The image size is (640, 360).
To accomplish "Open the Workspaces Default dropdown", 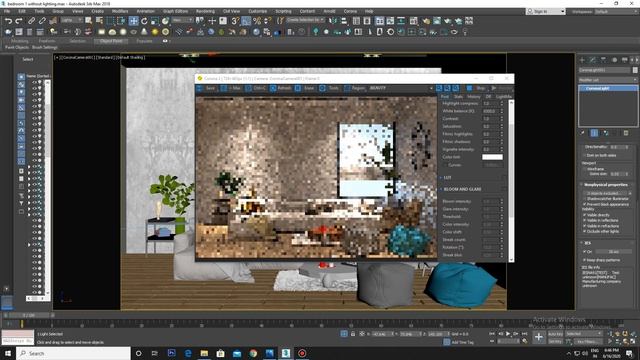I will click(616, 11).
